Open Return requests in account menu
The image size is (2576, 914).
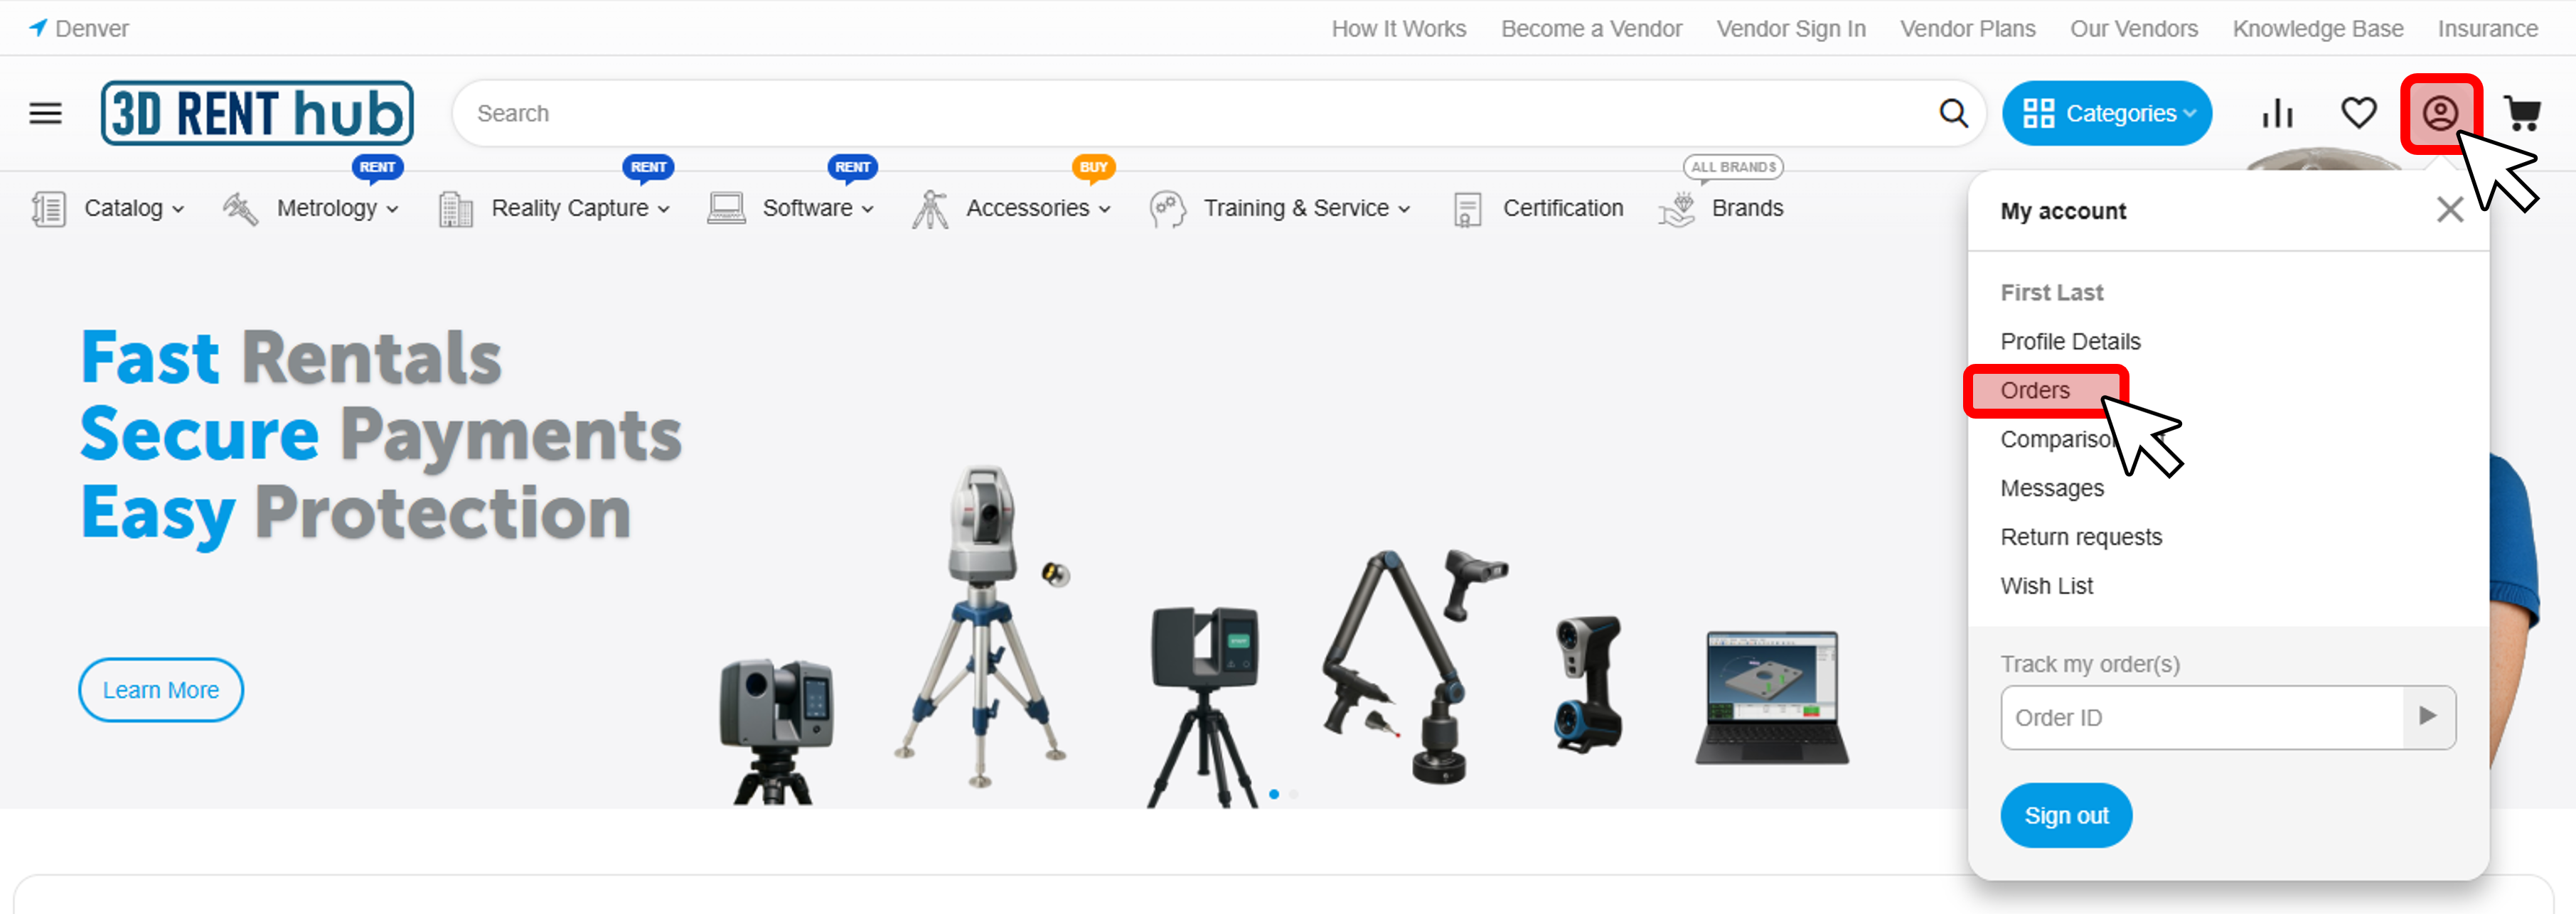click(2080, 537)
